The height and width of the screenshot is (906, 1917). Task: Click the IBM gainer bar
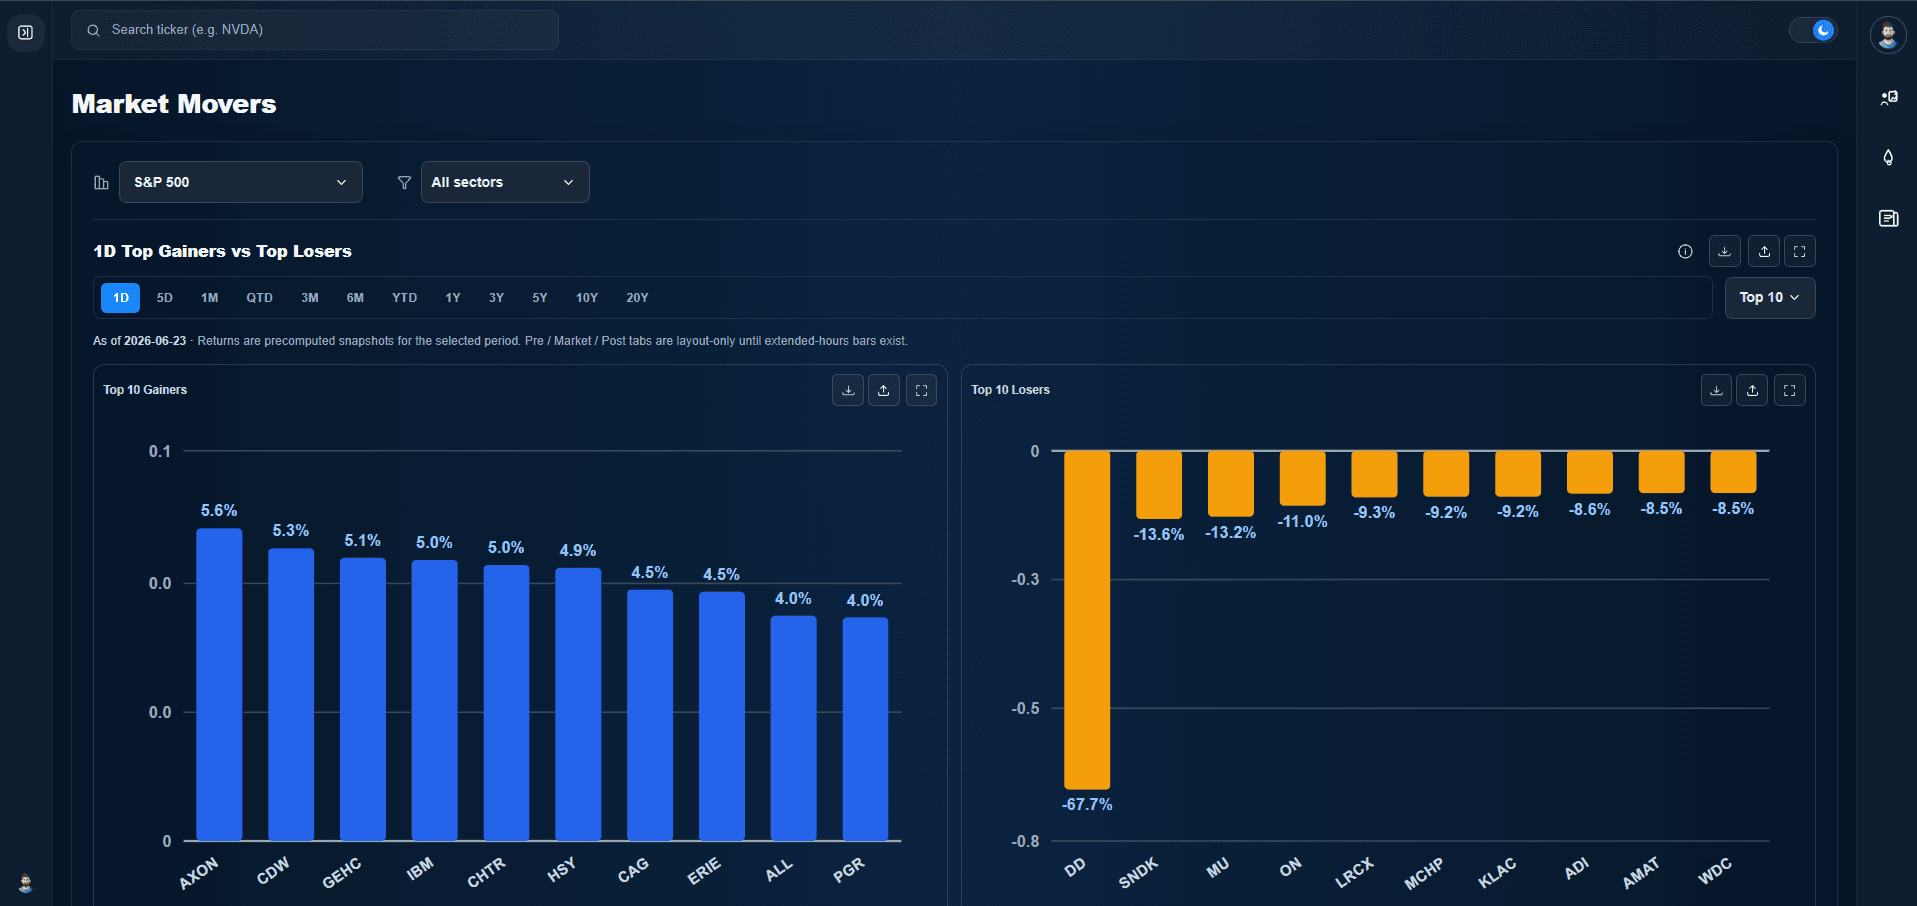click(x=435, y=700)
